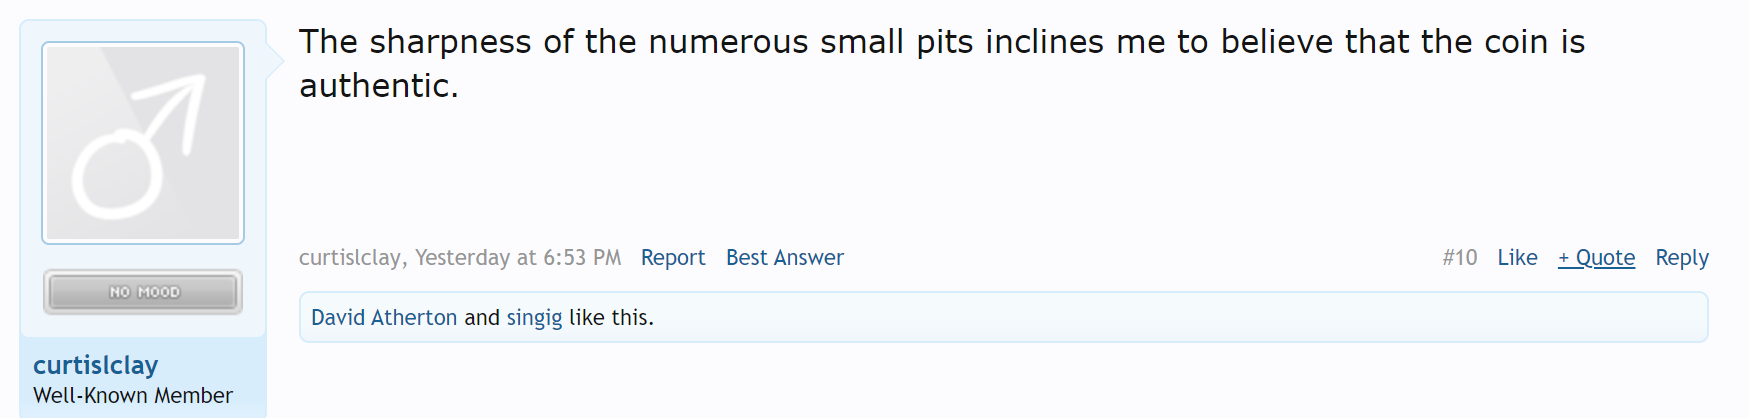Open curtislclay's male symbol avatar
Image resolution: width=1749 pixels, height=418 pixels.
click(x=143, y=143)
